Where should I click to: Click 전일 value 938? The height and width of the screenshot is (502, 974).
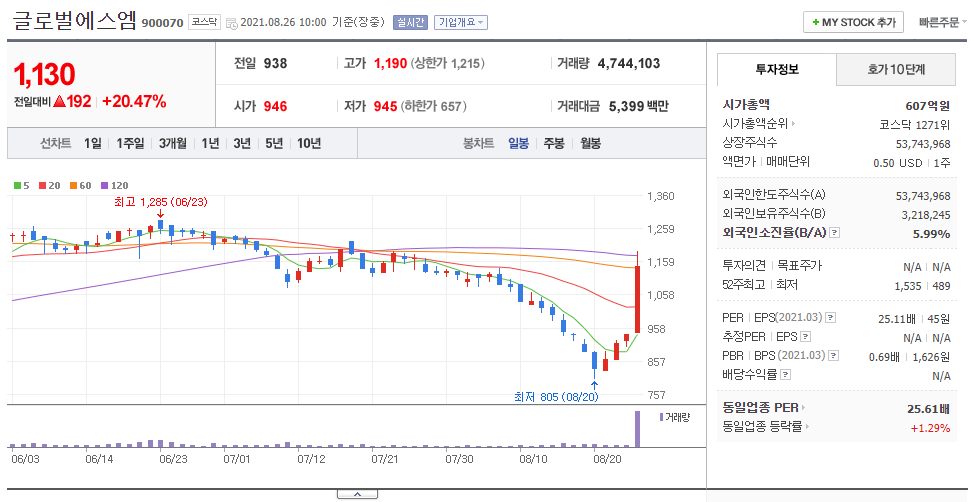tap(275, 63)
